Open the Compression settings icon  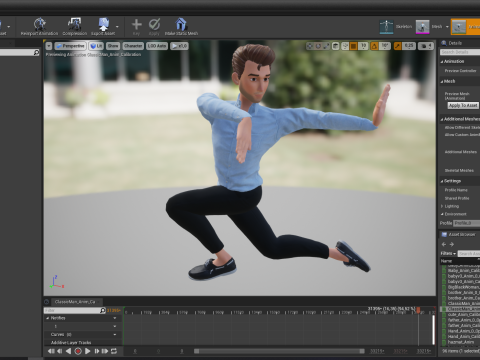pos(74,25)
